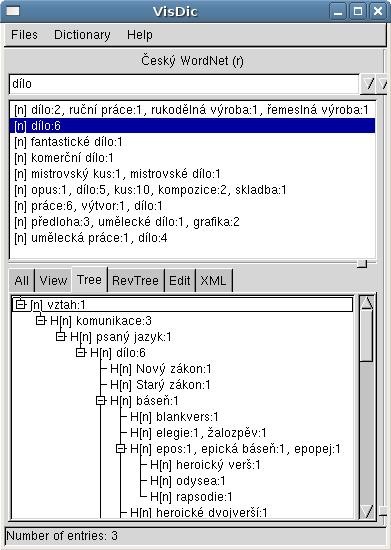Image resolution: width=391 pixels, height=550 pixels.
Task: Switch to the RevTree tab
Action: click(135, 281)
